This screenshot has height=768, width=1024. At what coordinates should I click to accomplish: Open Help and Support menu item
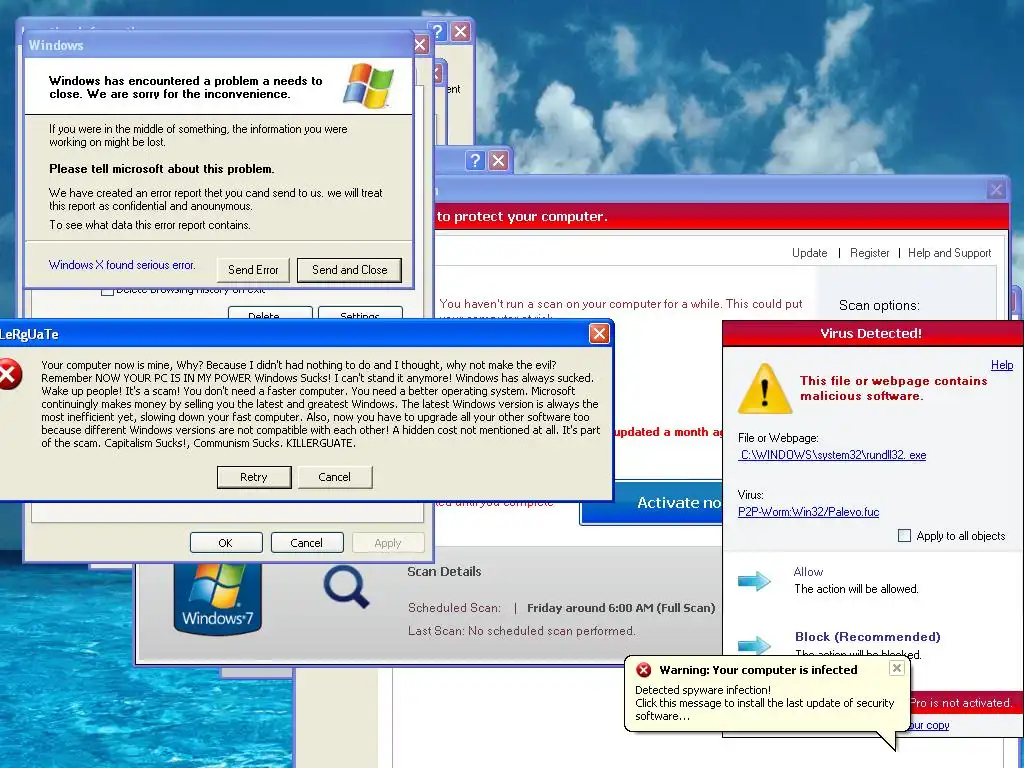coord(950,253)
